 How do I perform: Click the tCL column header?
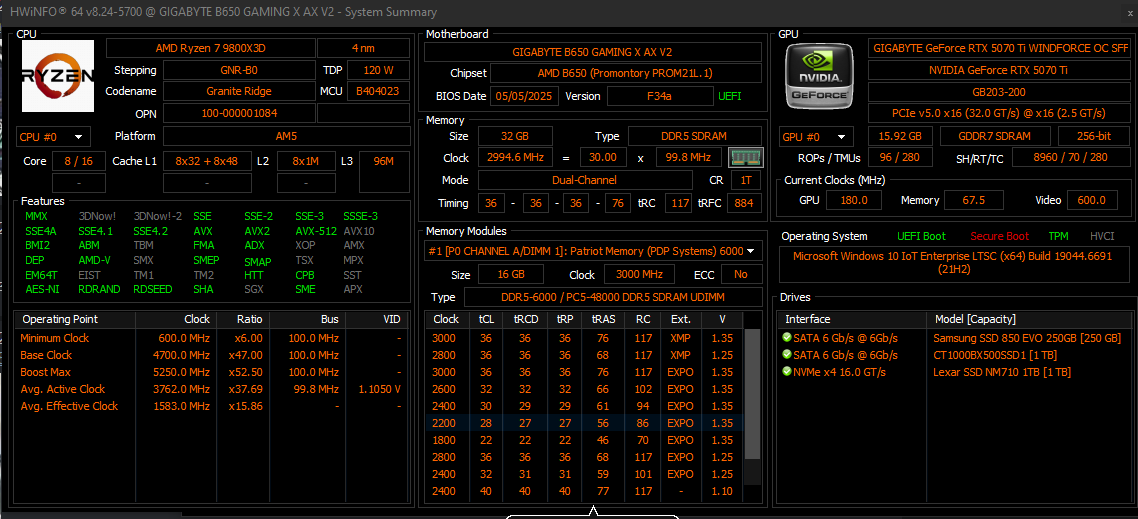486,319
